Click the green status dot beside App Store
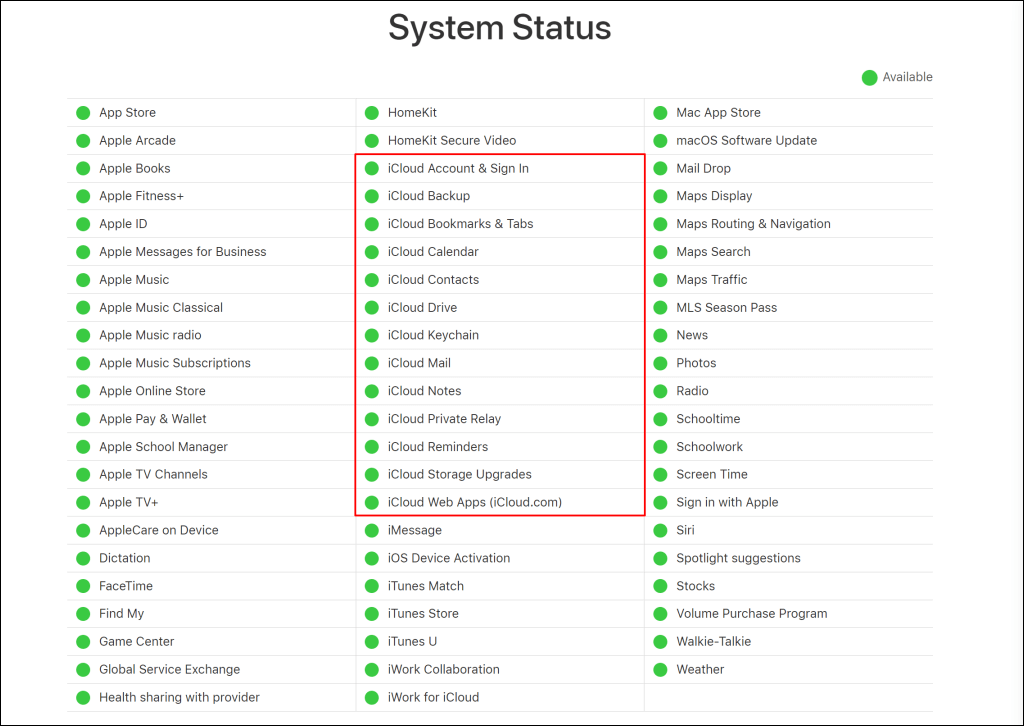The width and height of the screenshot is (1024, 726). [x=83, y=113]
